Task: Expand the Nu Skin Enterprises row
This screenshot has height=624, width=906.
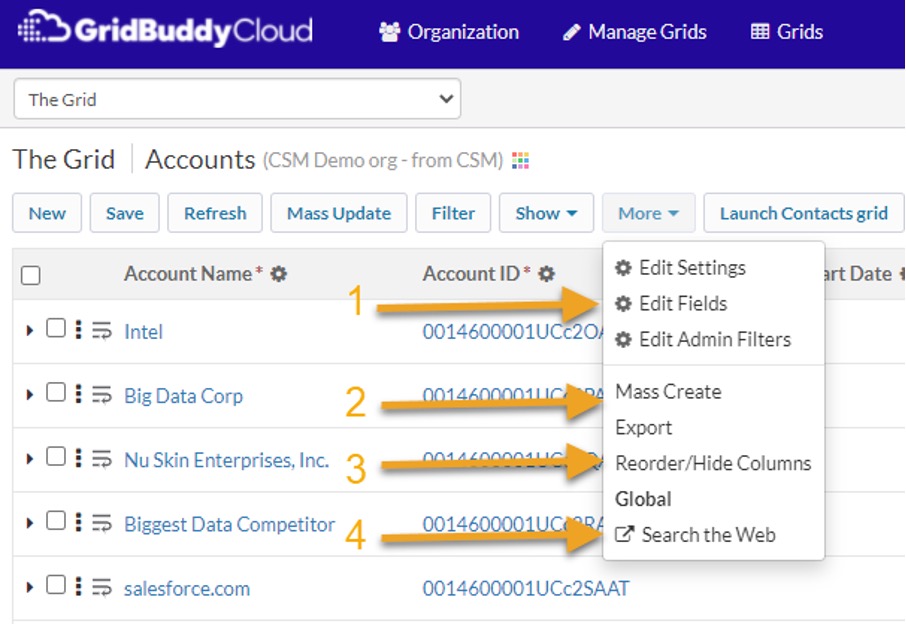Action: click(29, 459)
